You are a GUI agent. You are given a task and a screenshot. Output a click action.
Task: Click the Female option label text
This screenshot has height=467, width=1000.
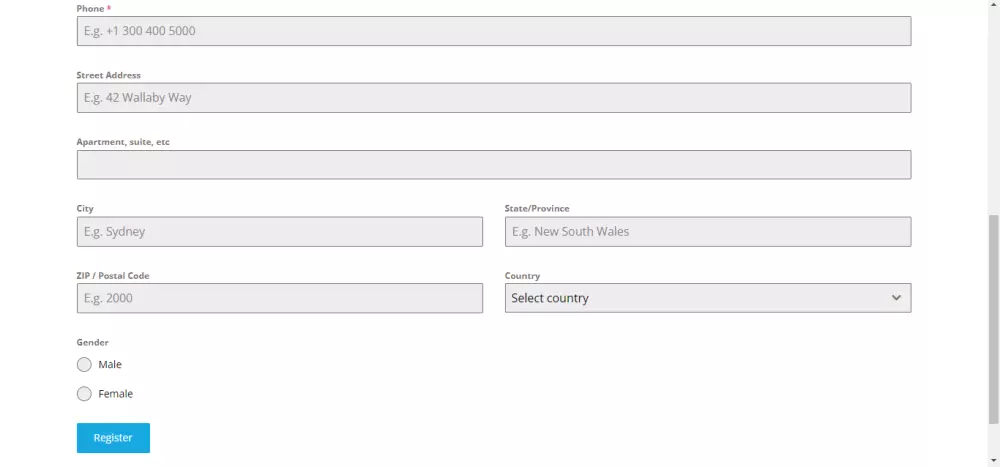coord(115,394)
